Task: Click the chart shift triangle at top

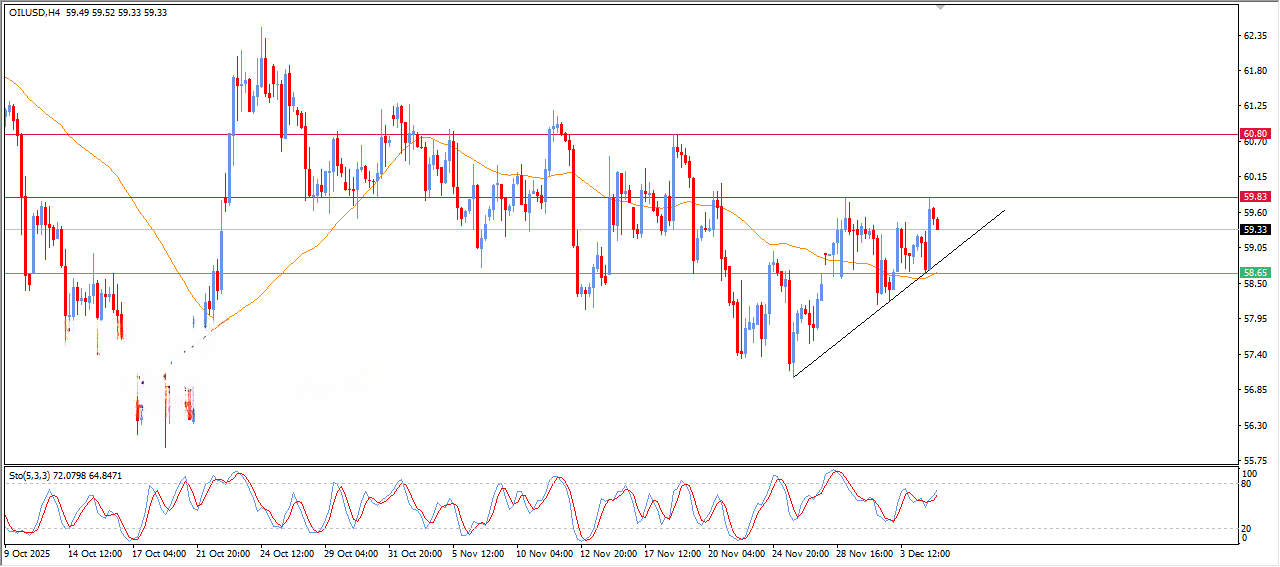Action: (x=939, y=6)
